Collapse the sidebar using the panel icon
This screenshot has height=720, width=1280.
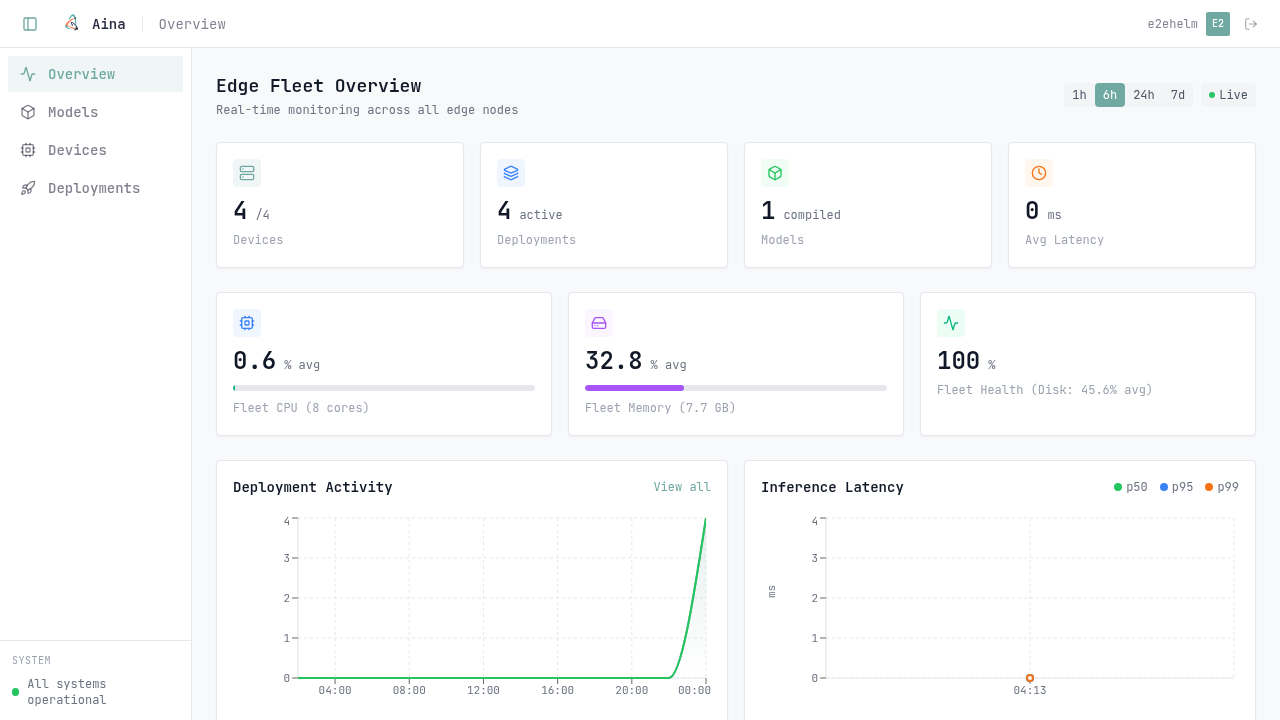click(30, 24)
